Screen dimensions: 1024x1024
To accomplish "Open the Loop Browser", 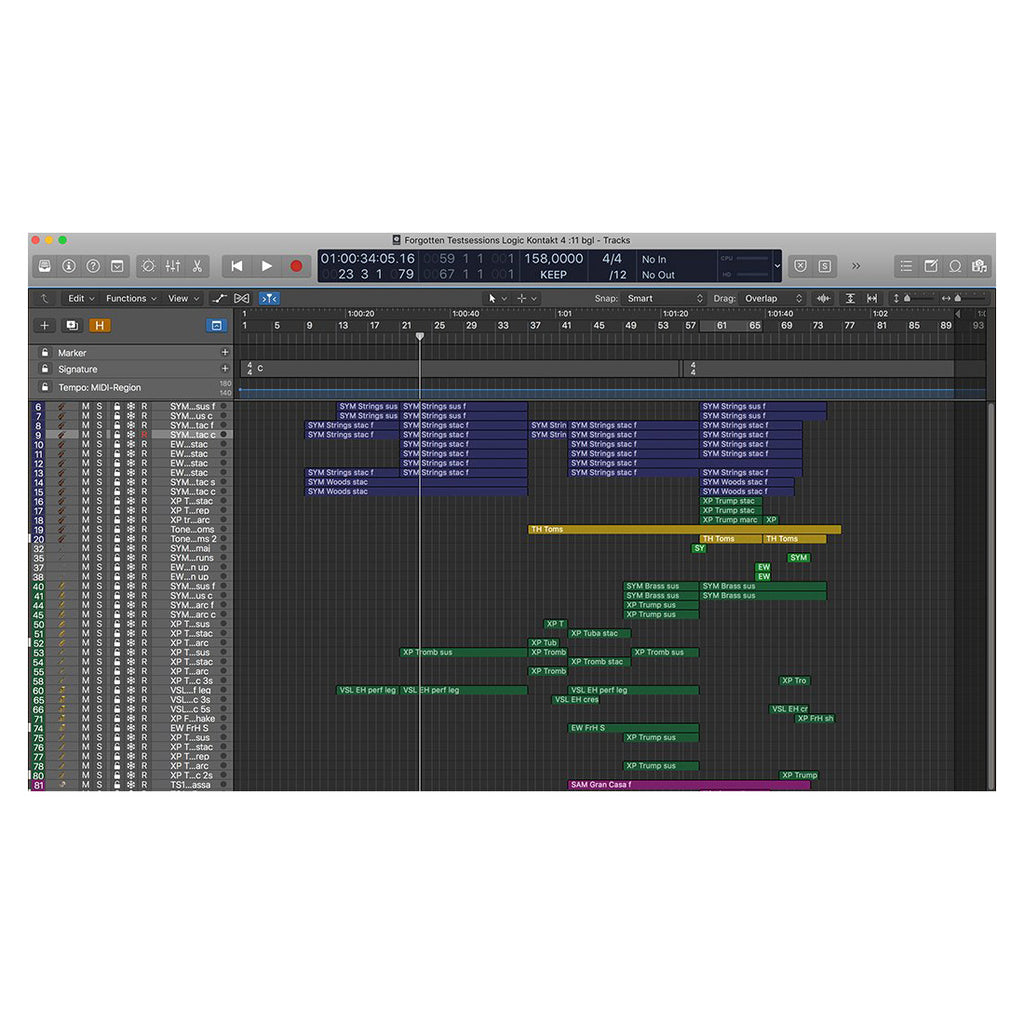I will point(955,266).
